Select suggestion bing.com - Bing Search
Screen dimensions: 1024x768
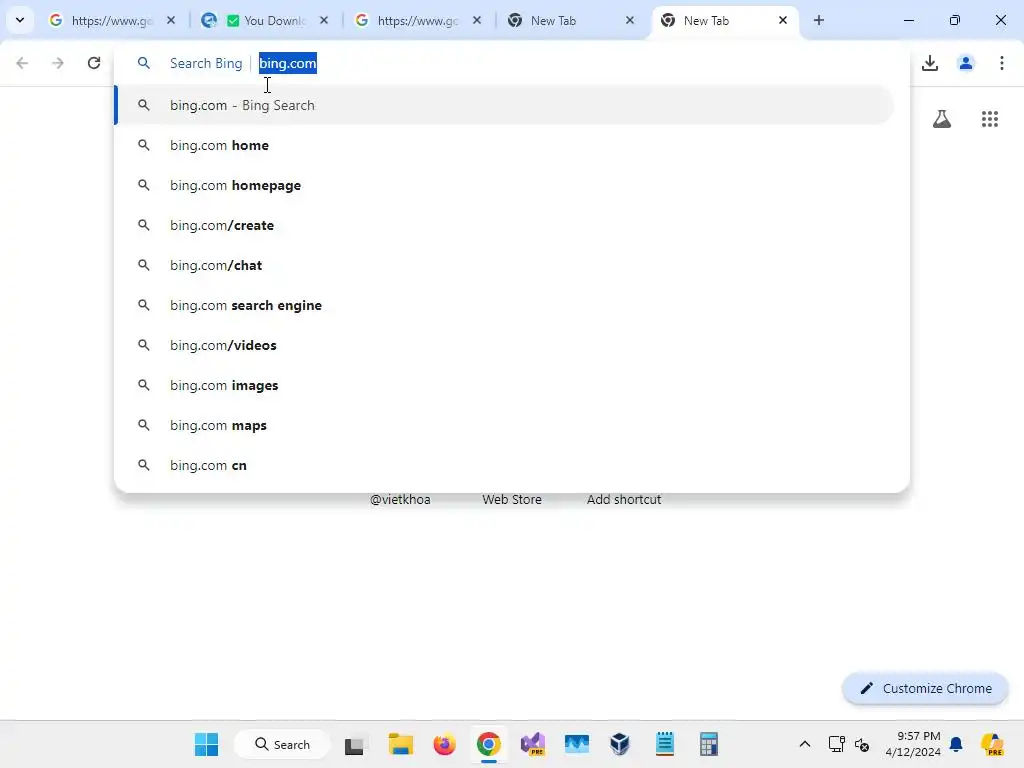[x=504, y=105]
